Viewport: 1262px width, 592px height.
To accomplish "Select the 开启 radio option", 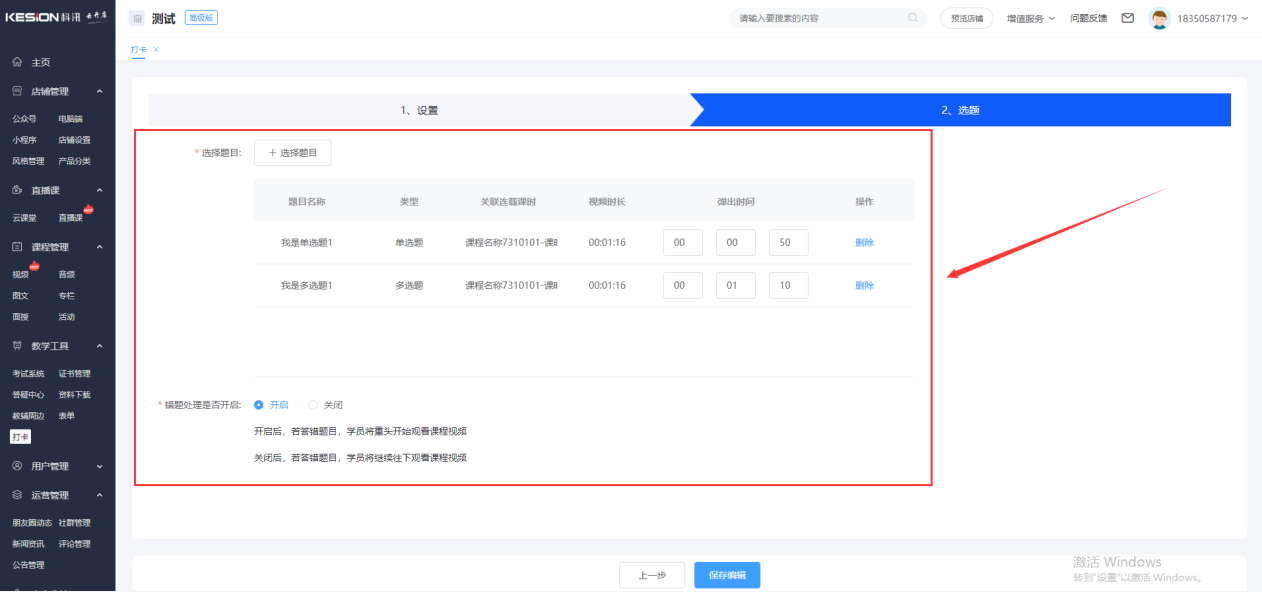I will pos(259,405).
